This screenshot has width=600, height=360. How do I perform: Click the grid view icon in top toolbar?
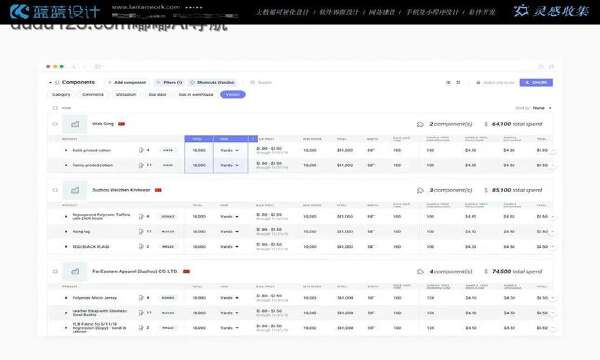pos(458,83)
